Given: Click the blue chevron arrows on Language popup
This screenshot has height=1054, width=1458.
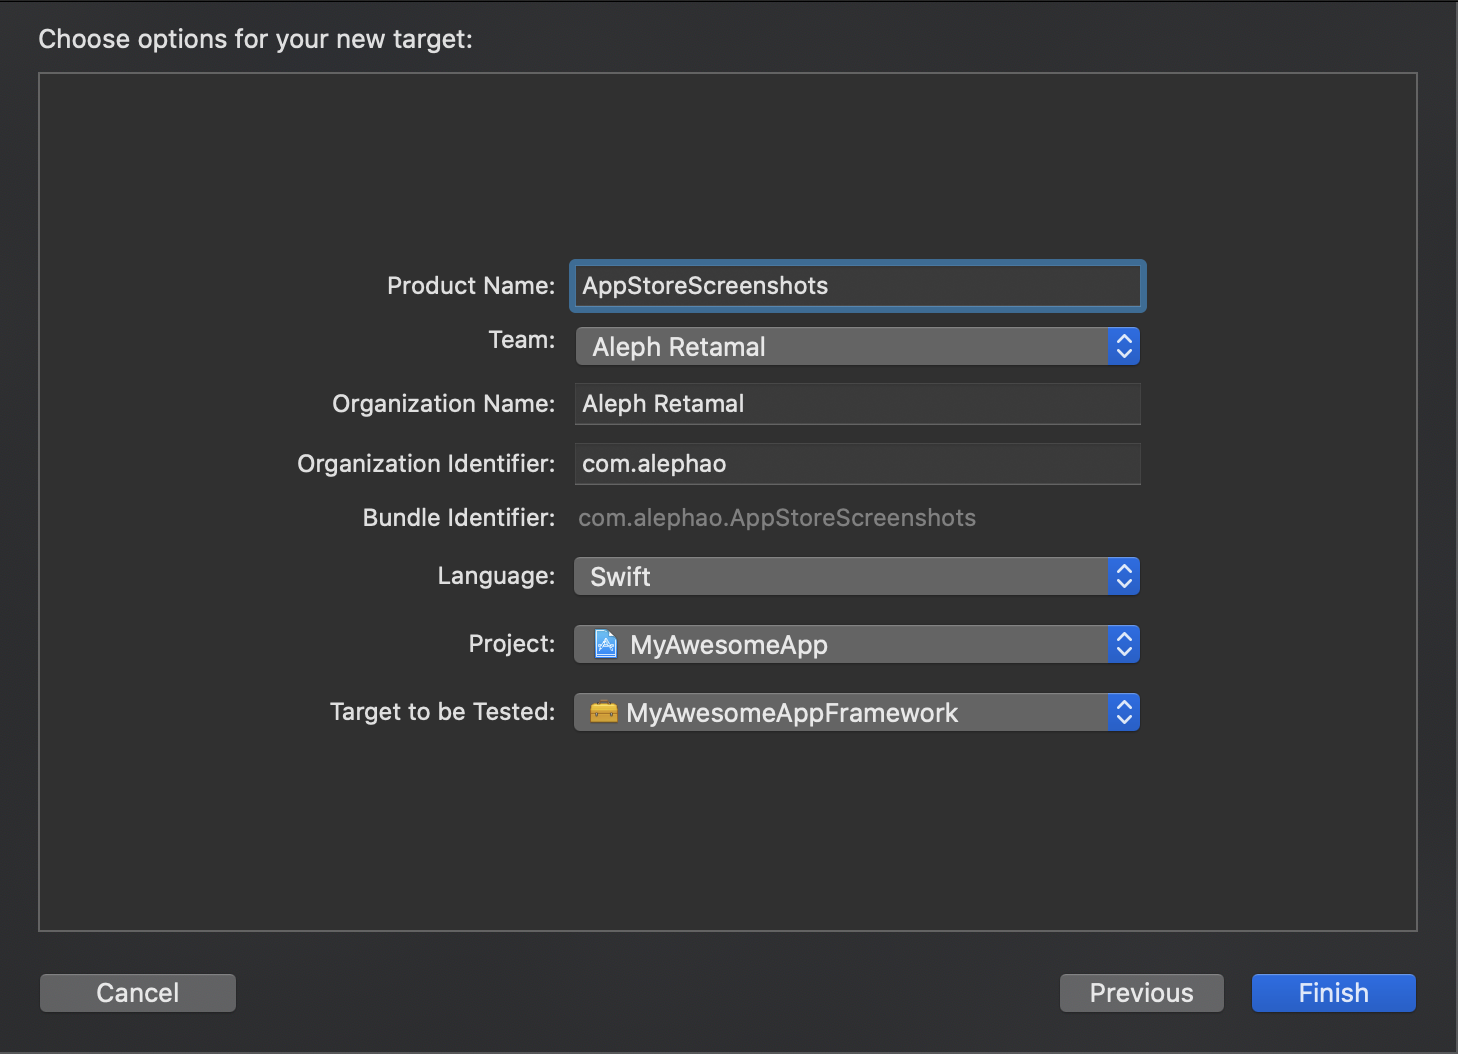Looking at the screenshot, I should (x=1124, y=577).
